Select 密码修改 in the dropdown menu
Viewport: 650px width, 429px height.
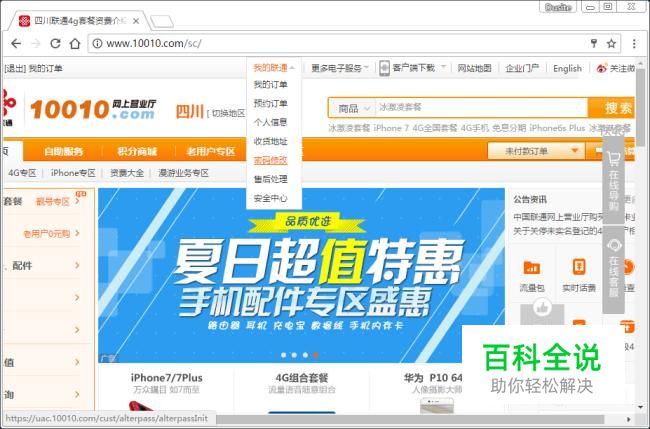(270, 160)
